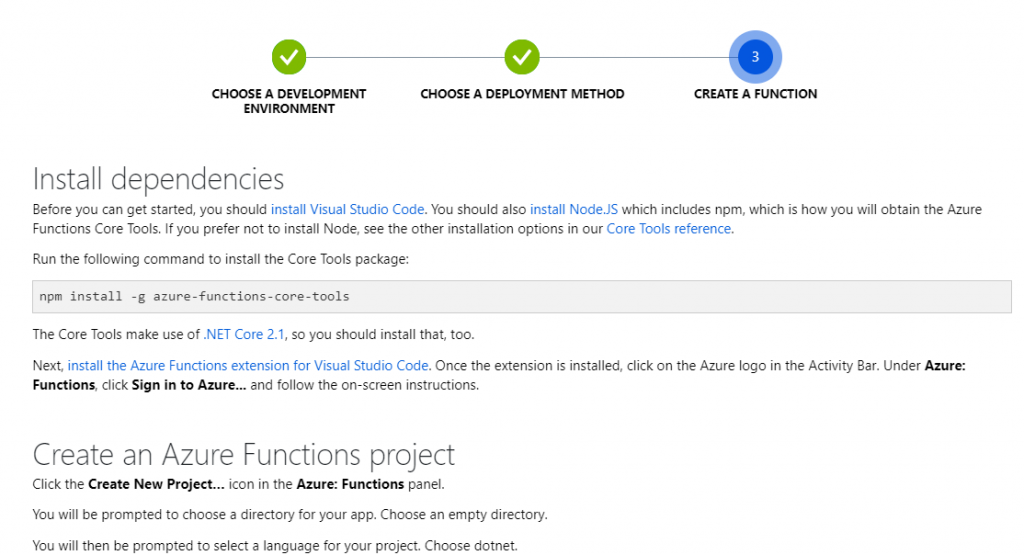Click the bold Sign in to Azure... text
The height and width of the screenshot is (555, 1024).
(x=189, y=385)
